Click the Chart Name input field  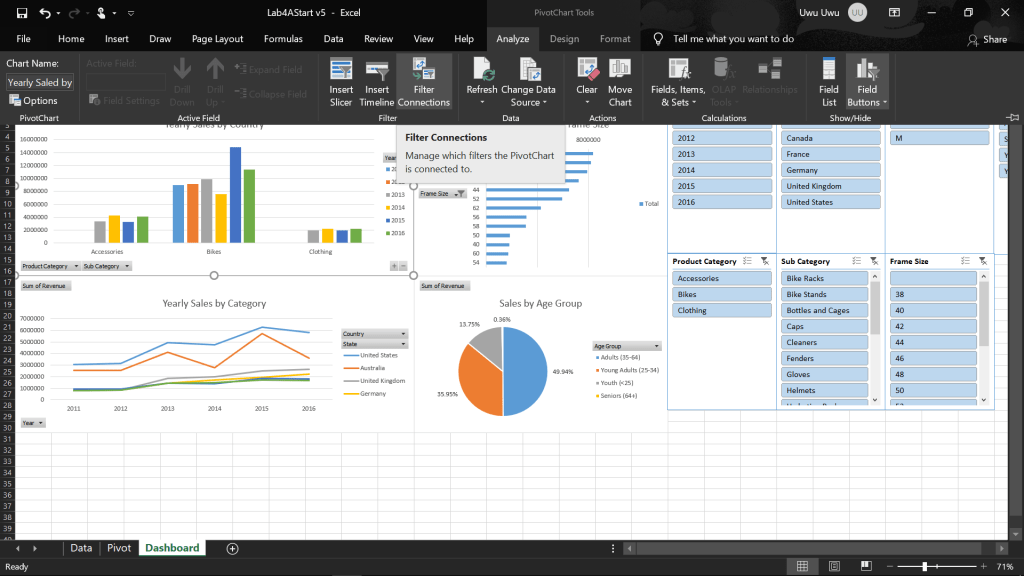(x=40, y=83)
